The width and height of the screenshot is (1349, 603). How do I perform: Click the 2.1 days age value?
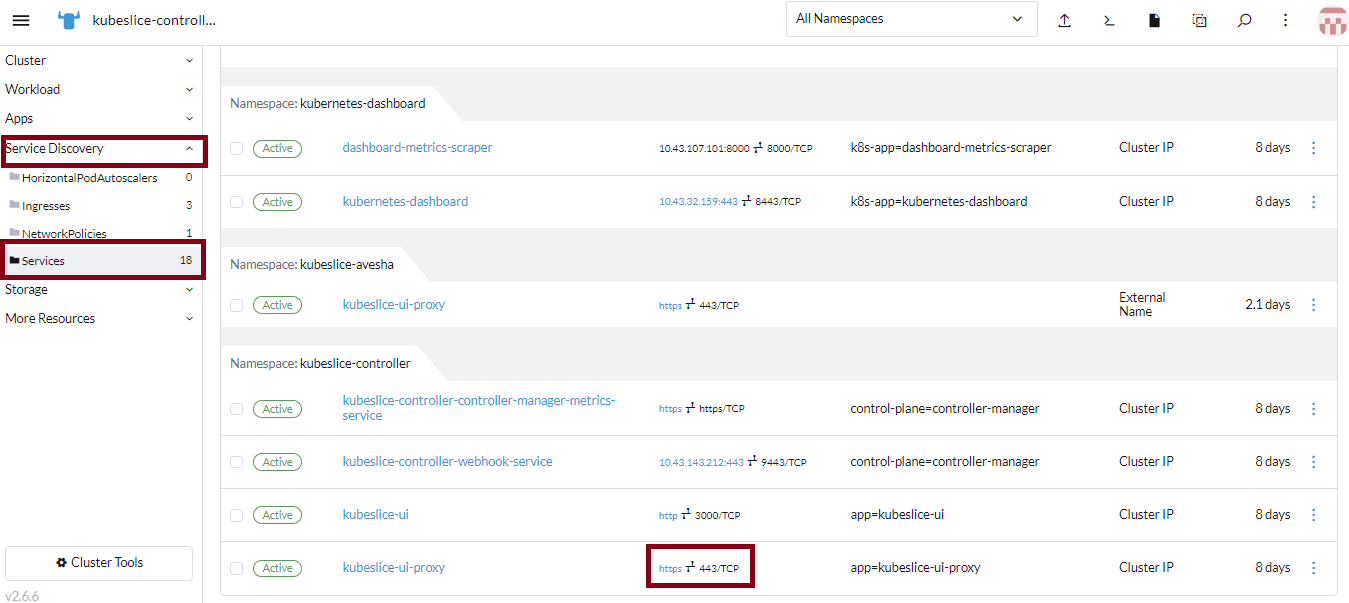point(1267,305)
